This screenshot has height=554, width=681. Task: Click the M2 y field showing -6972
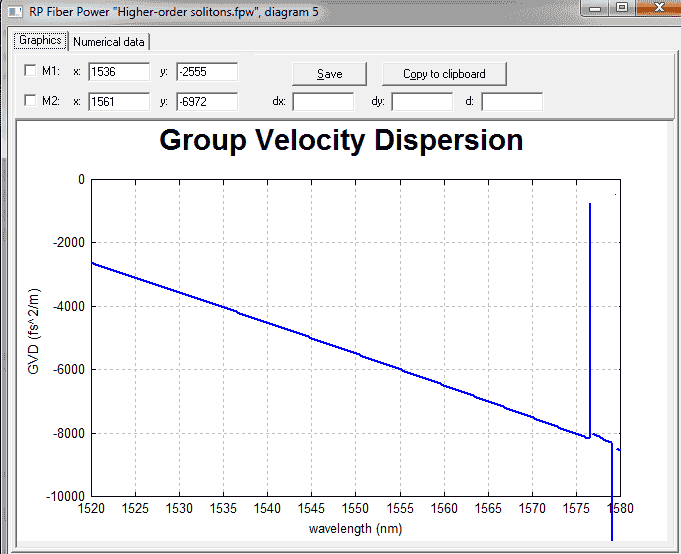pyautogui.click(x=207, y=102)
